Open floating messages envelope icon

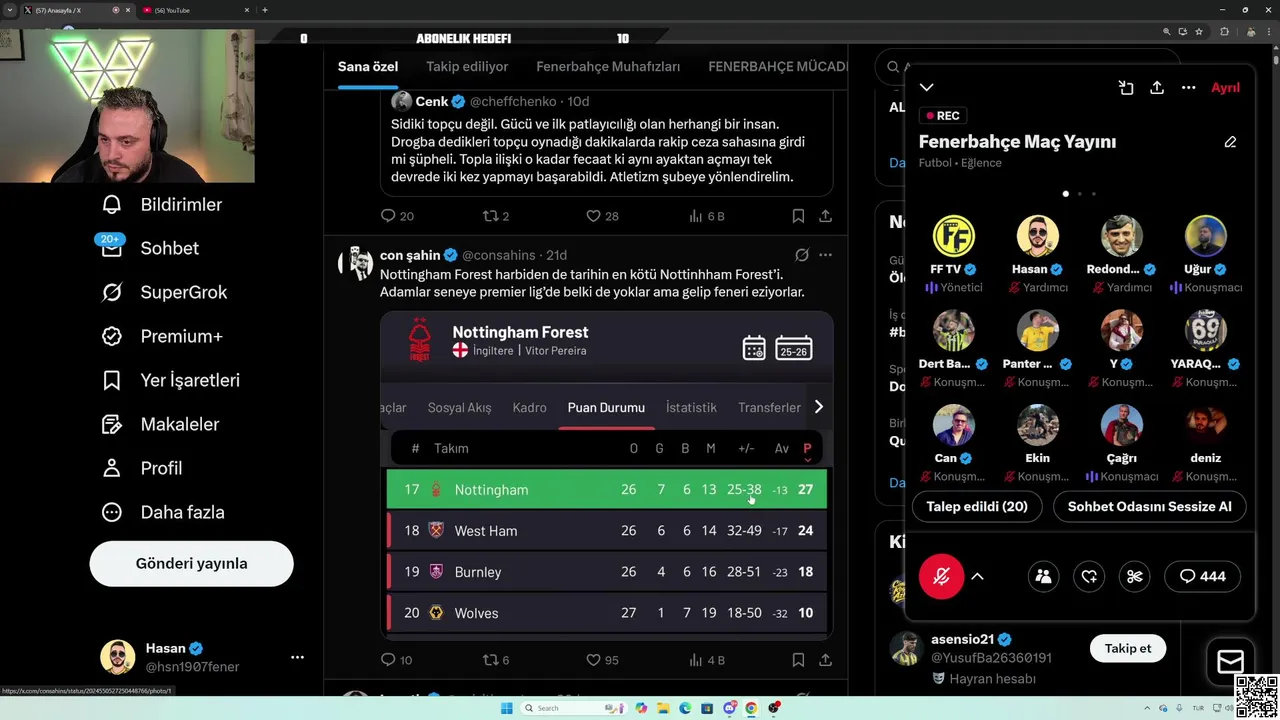pos(1230,661)
